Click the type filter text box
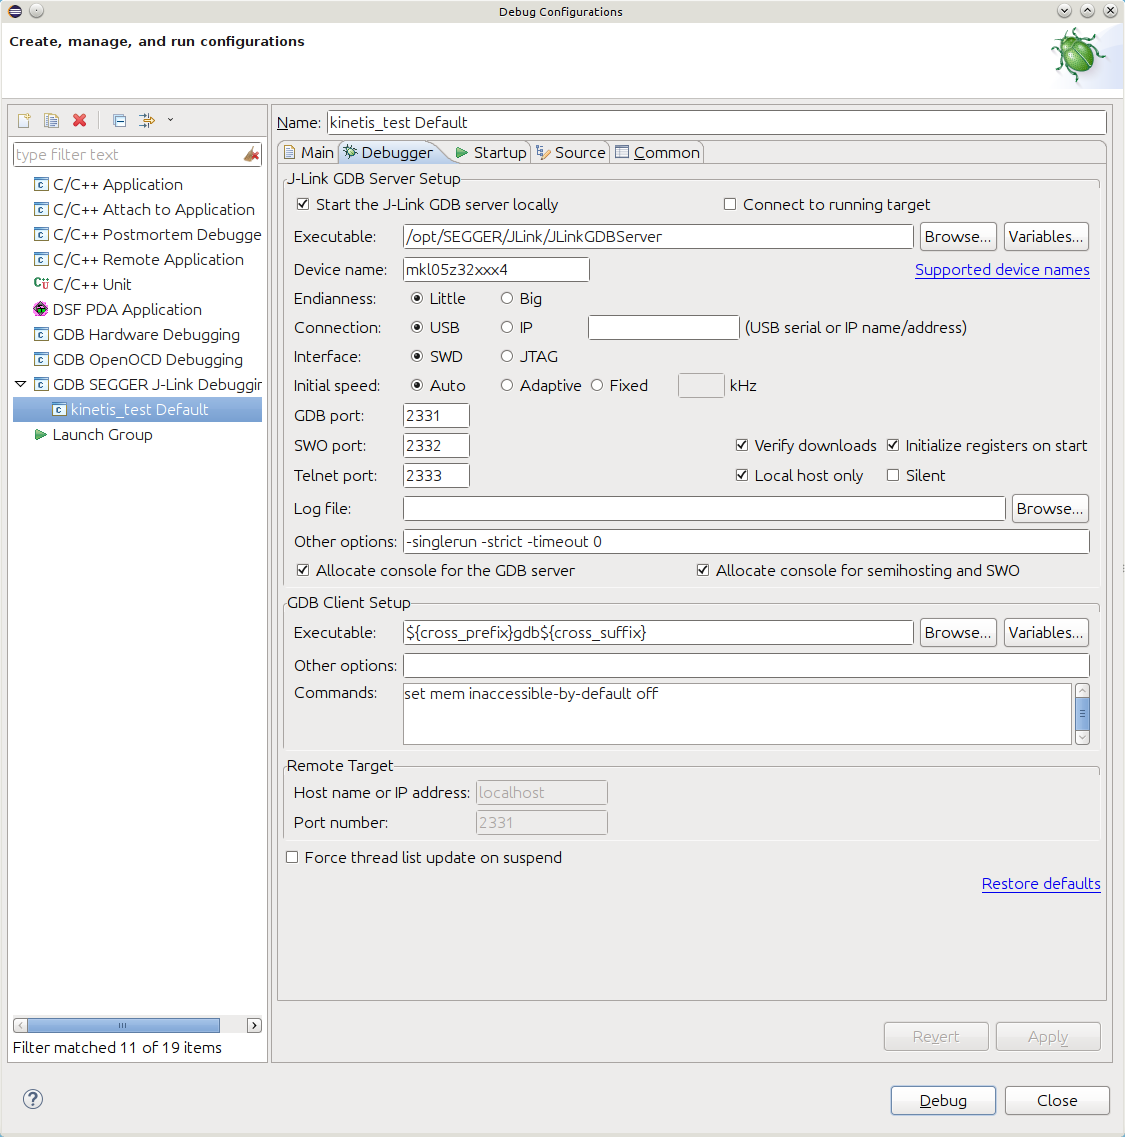Image resolution: width=1125 pixels, height=1137 pixels. pyautogui.click(x=128, y=154)
